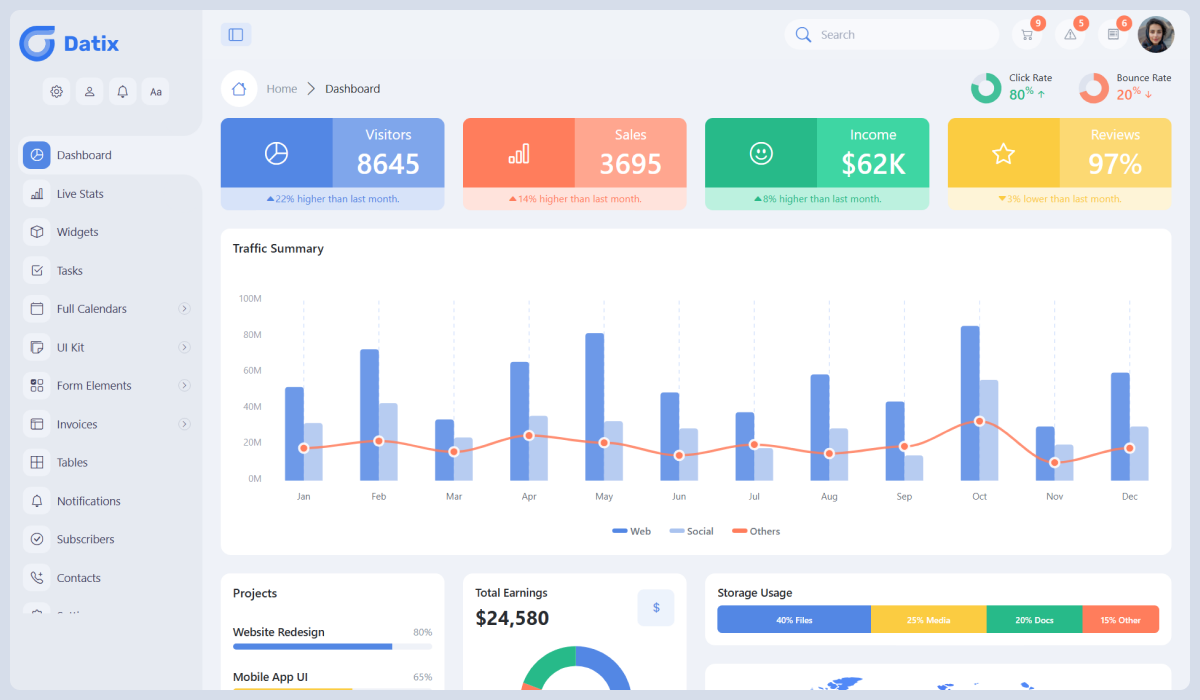Click the Tasks checkbox icon
Screen dimensions: 1200x700
[37, 270]
